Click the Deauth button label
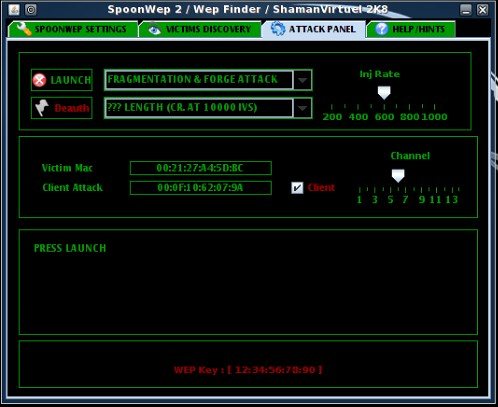Screen dimensions: 498x407 point(72,108)
